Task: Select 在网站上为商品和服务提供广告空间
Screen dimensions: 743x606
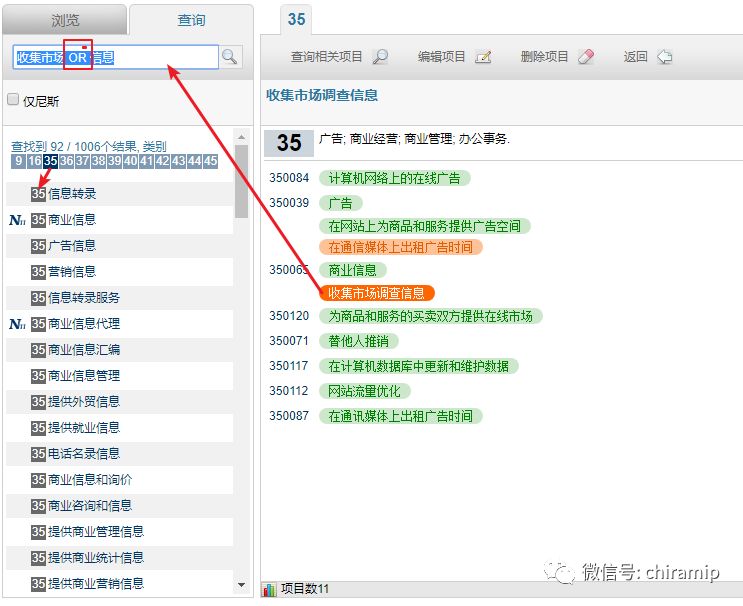Action: point(425,226)
